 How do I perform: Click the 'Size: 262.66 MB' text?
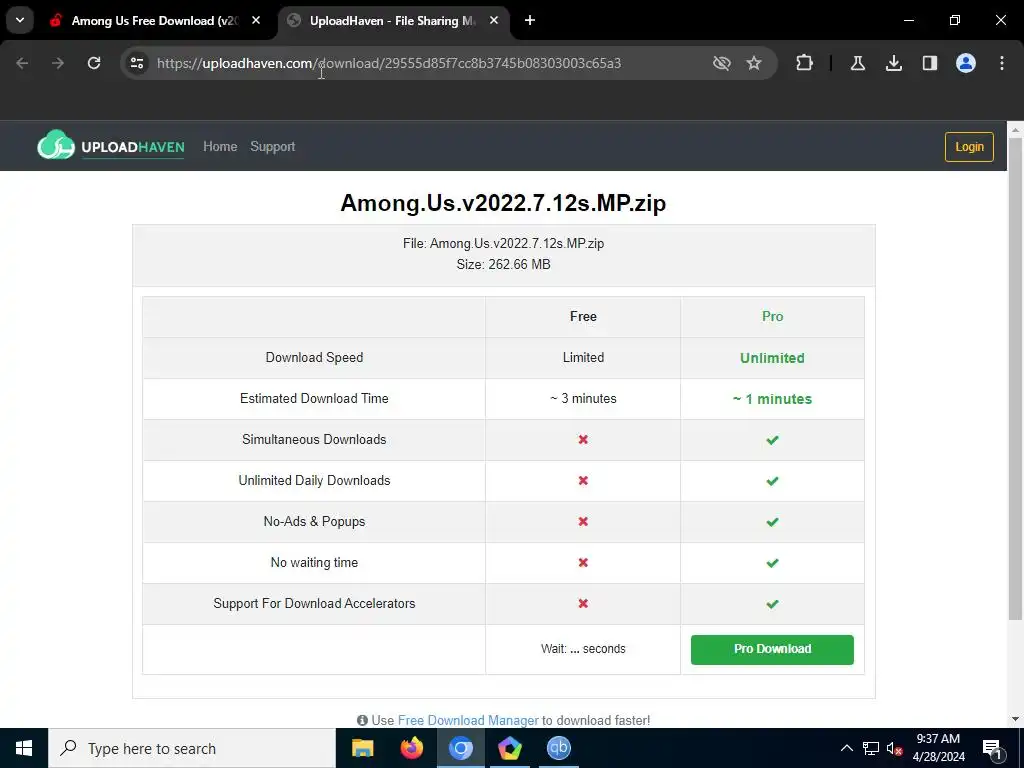504,264
